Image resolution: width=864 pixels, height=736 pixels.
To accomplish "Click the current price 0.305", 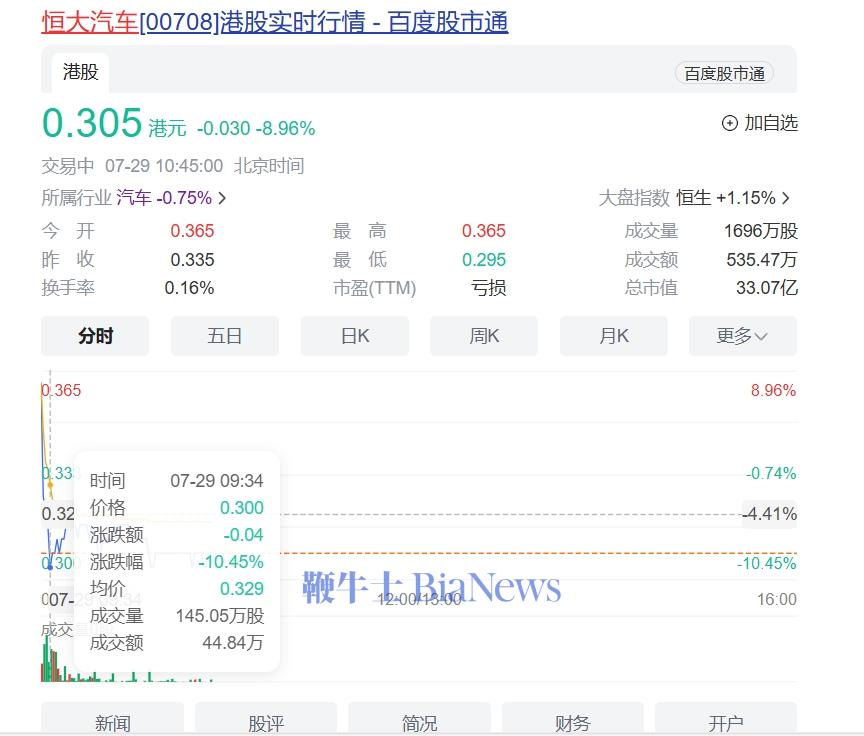I will (x=92, y=122).
